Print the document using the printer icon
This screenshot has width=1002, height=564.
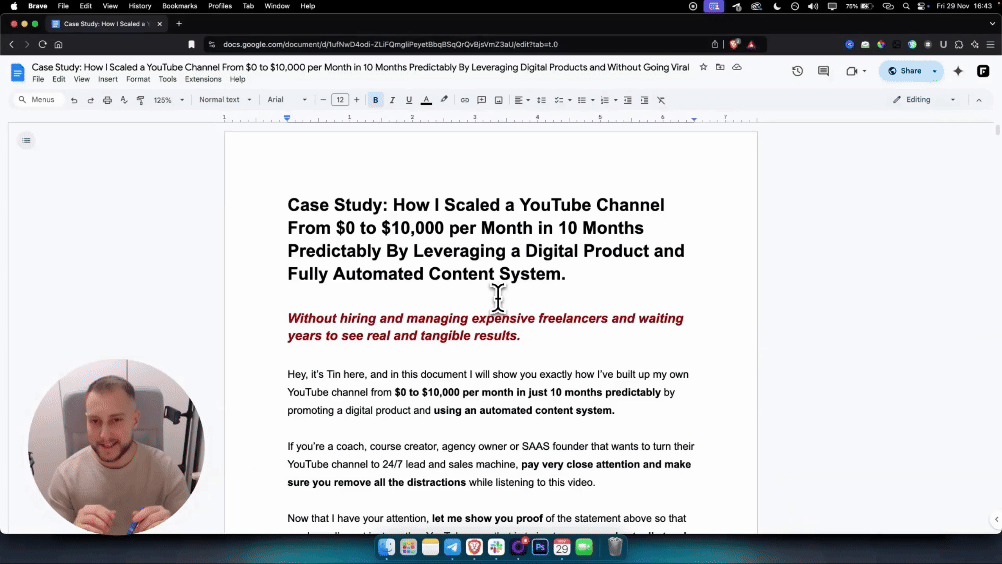107,100
